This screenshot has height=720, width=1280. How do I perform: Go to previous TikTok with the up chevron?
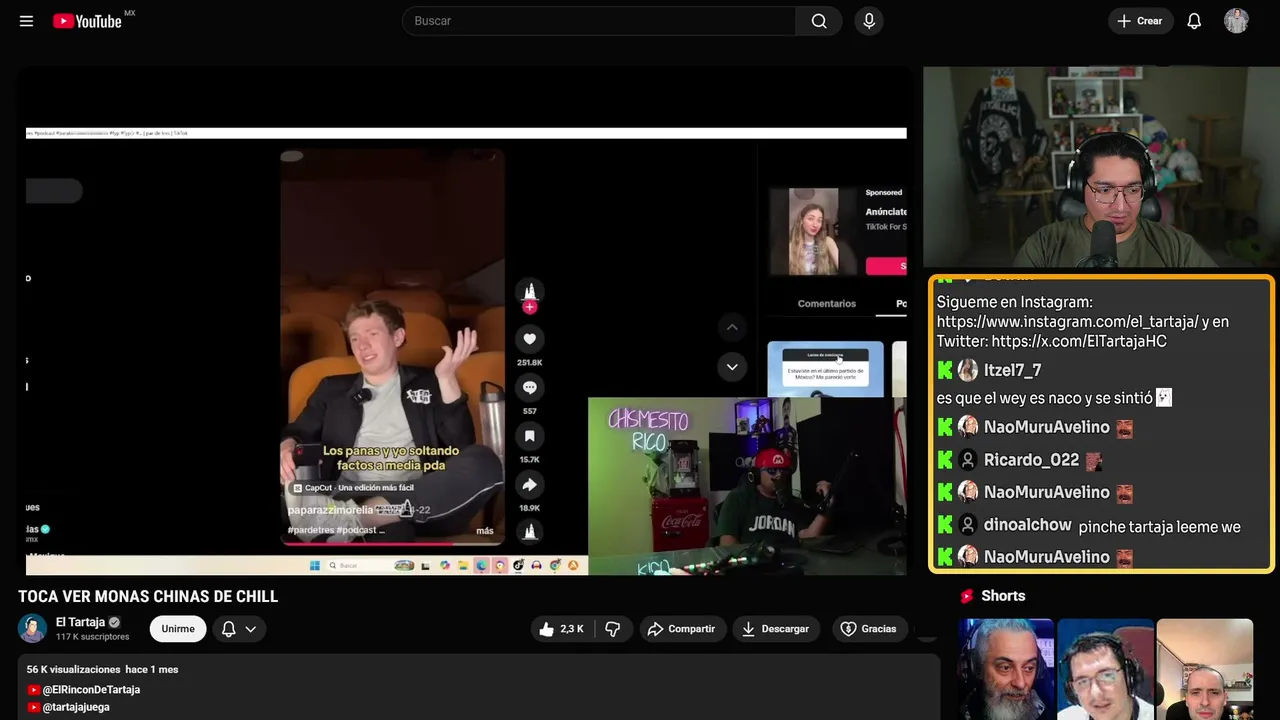pos(732,327)
